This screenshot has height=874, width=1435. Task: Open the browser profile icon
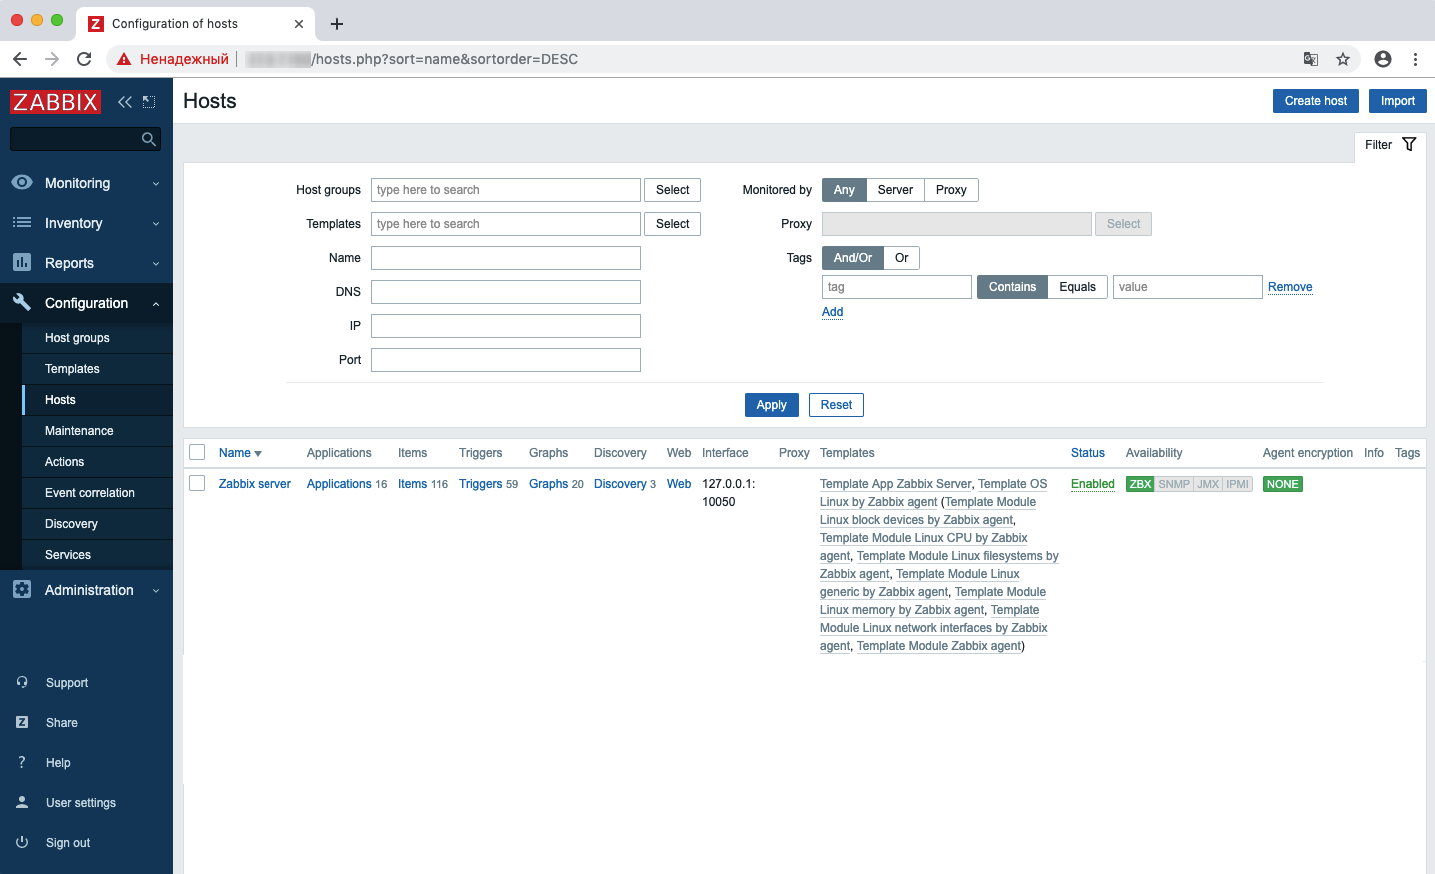coord(1383,59)
